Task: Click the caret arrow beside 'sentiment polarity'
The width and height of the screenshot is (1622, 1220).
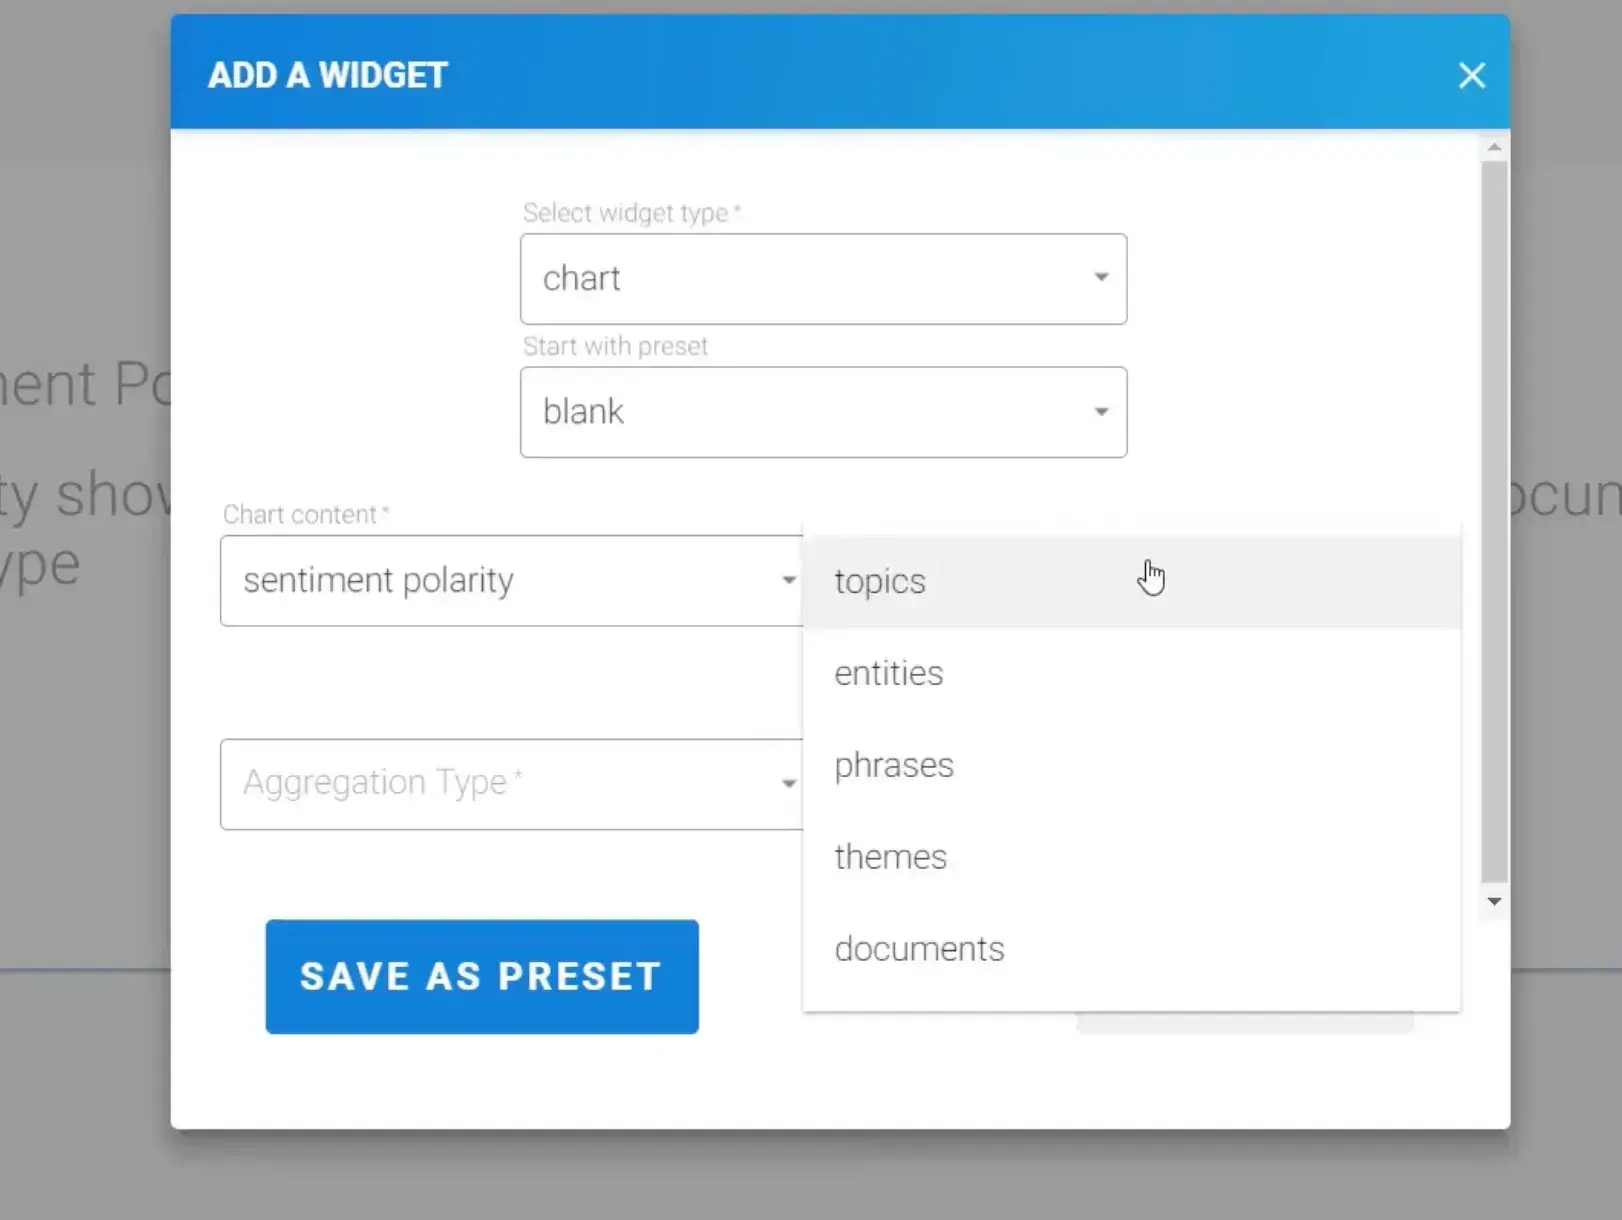Action: pos(789,580)
